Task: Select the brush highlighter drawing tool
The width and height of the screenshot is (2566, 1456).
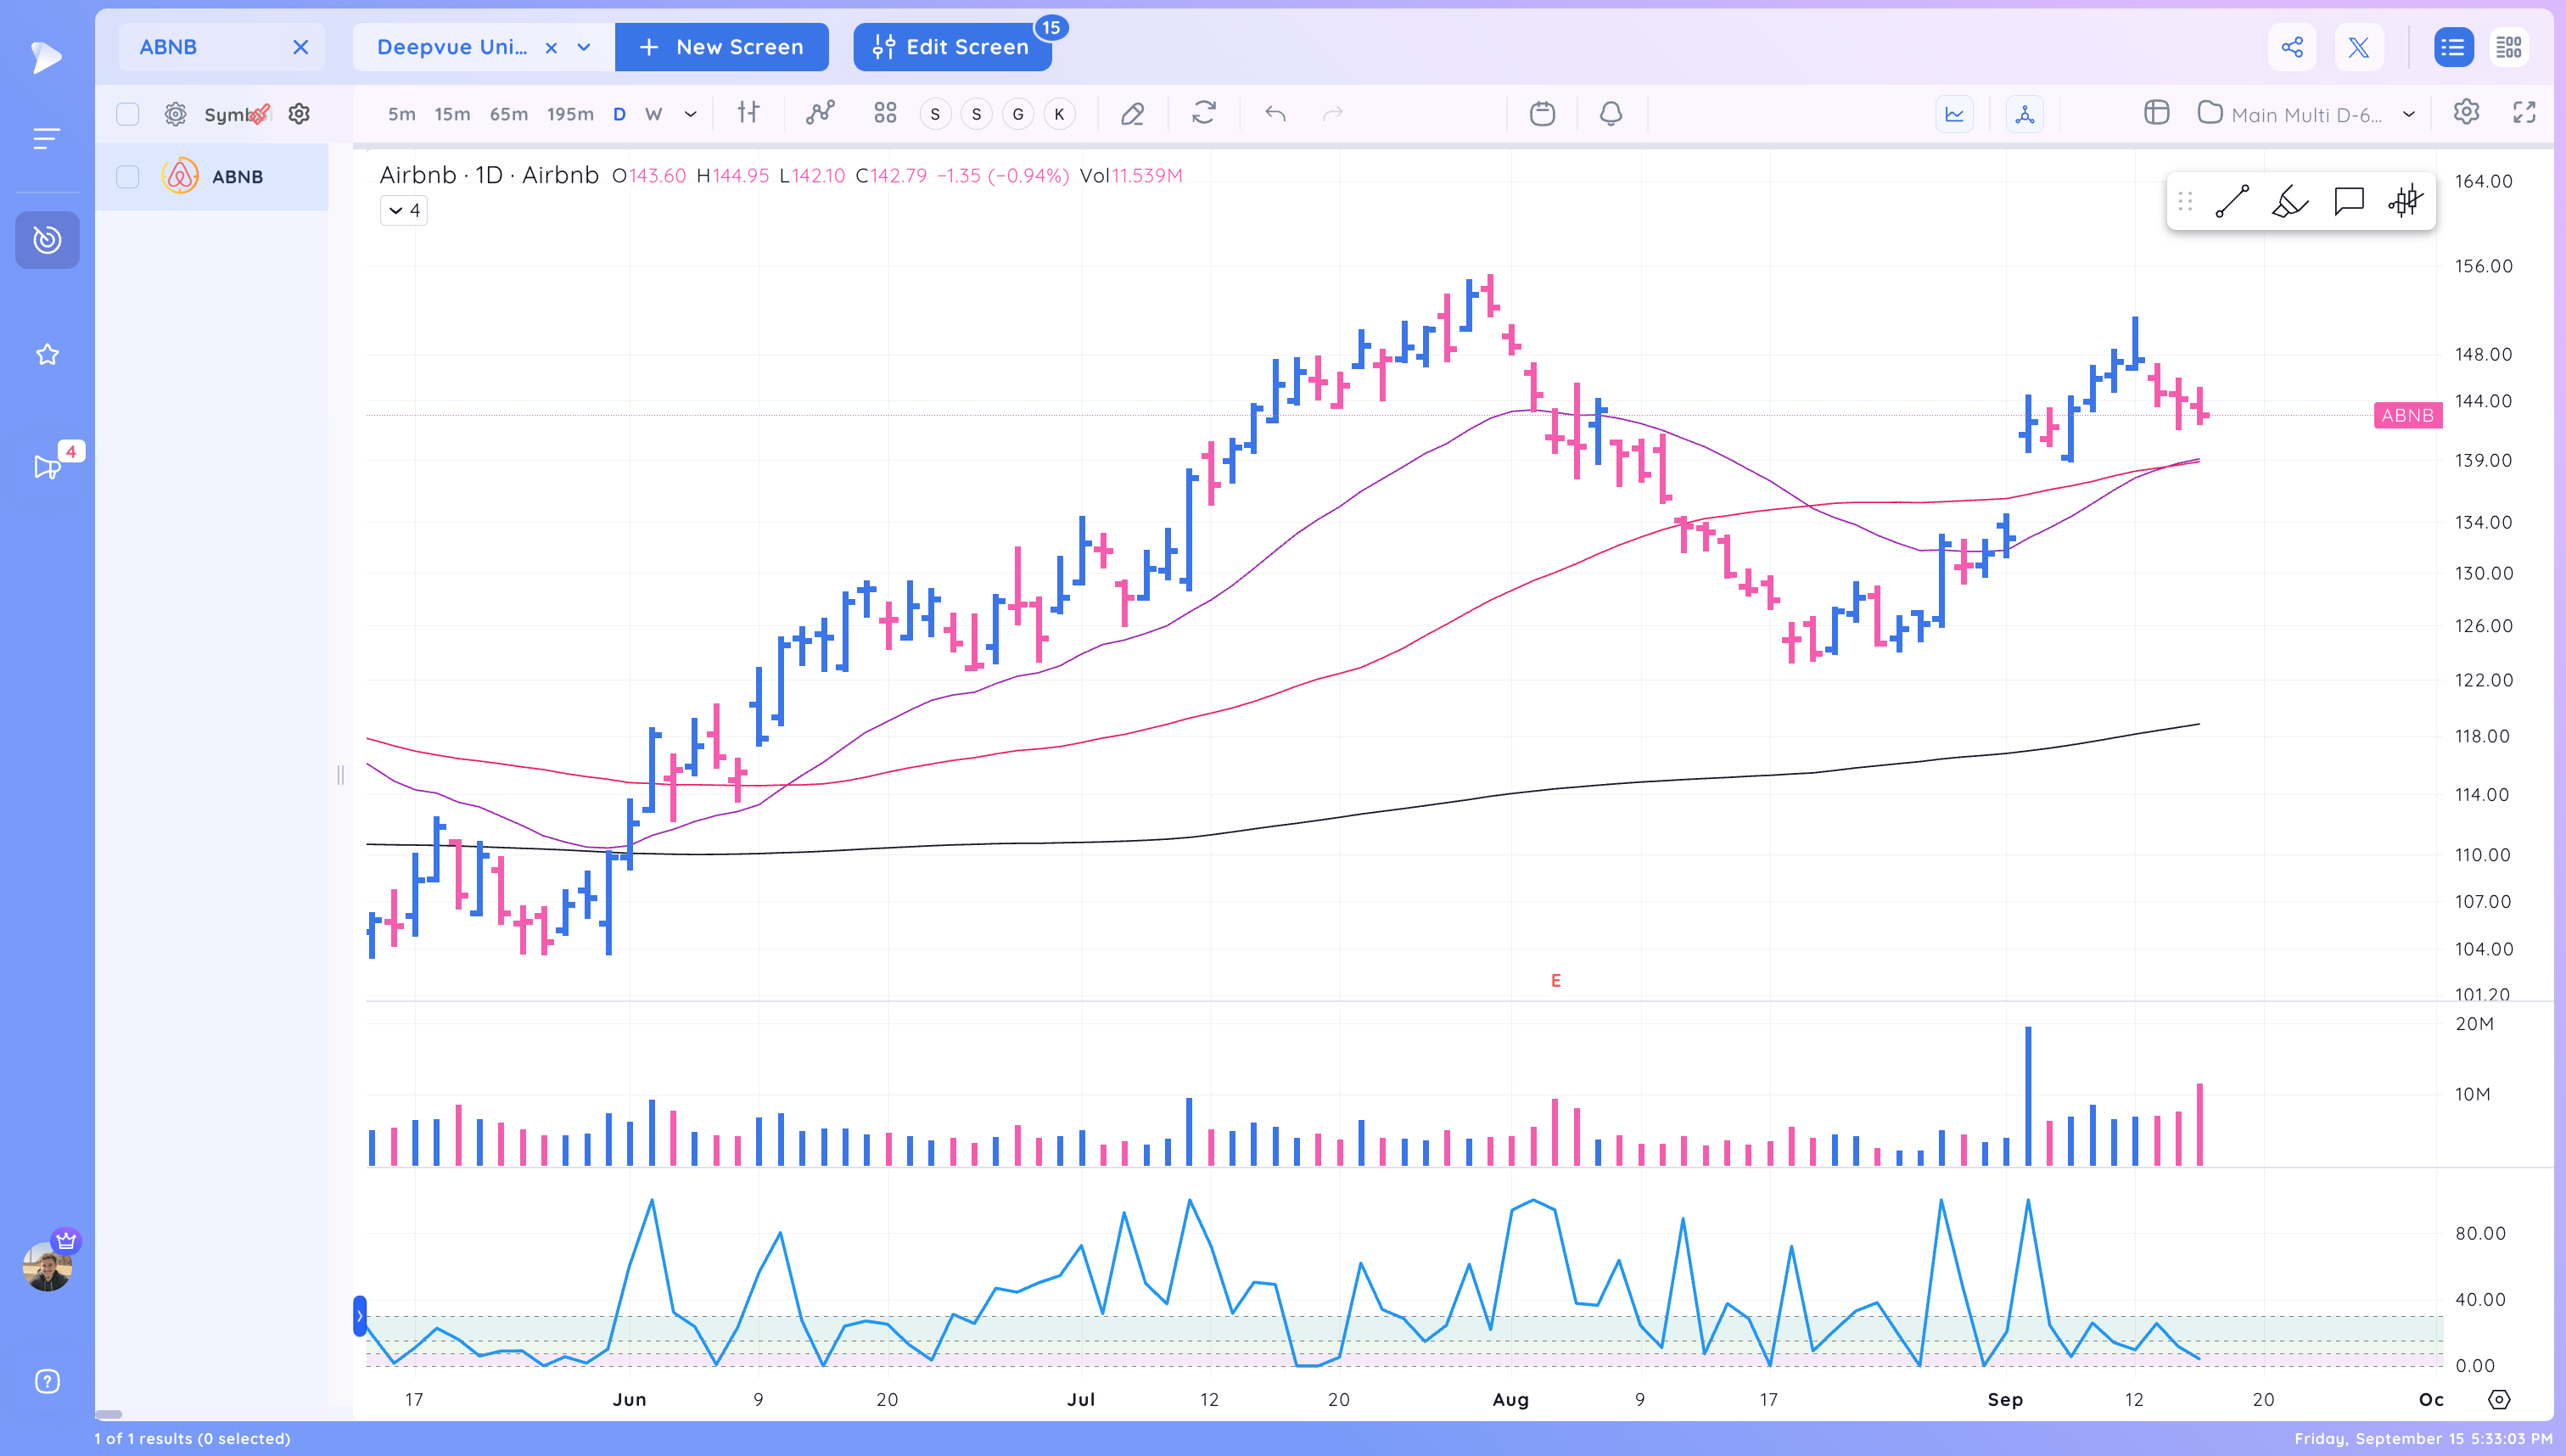Action: tap(2290, 202)
